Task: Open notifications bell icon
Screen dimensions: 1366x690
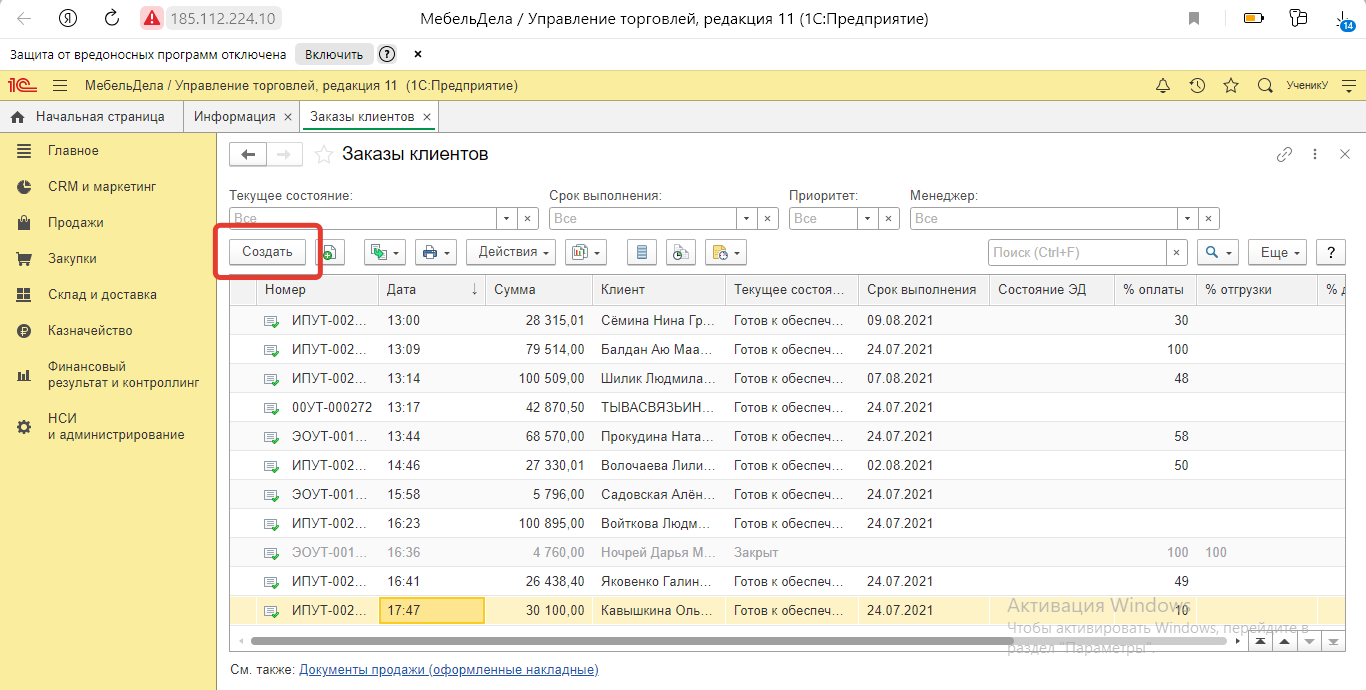Action: (1162, 86)
